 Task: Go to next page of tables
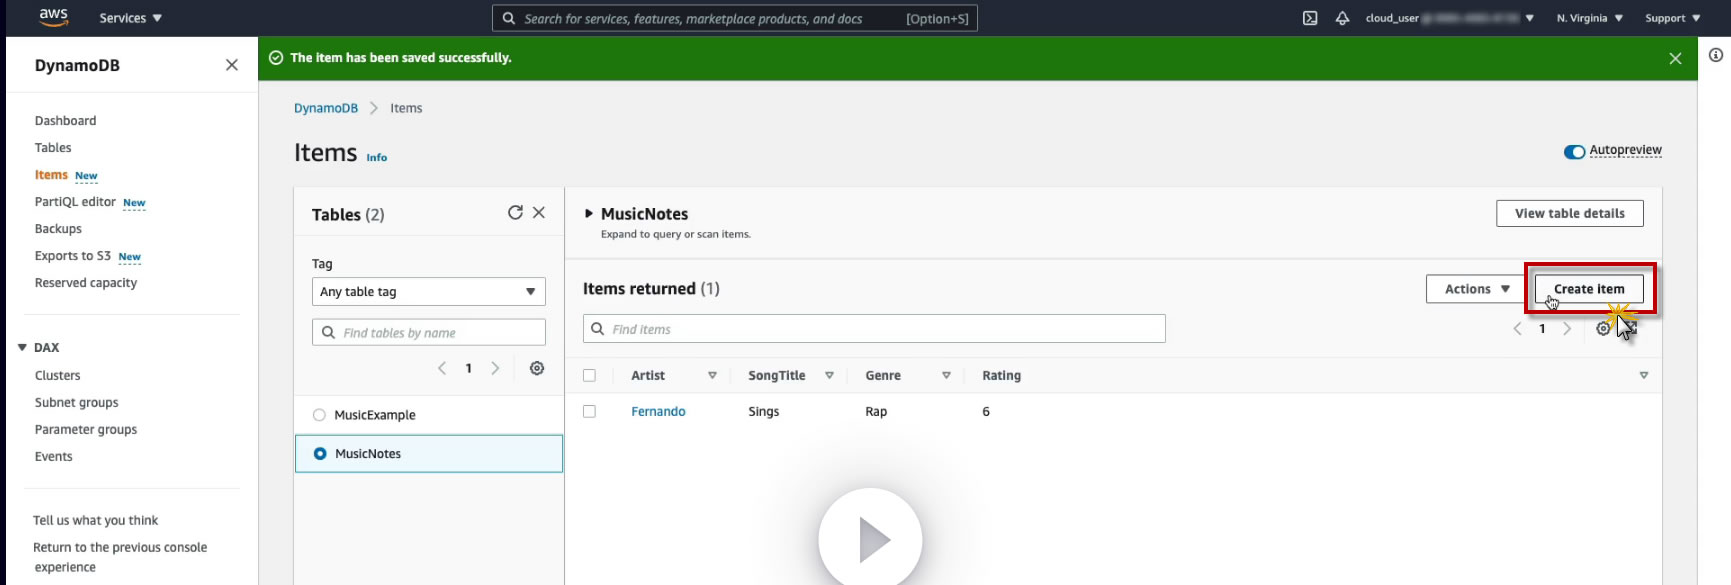tap(495, 368)
